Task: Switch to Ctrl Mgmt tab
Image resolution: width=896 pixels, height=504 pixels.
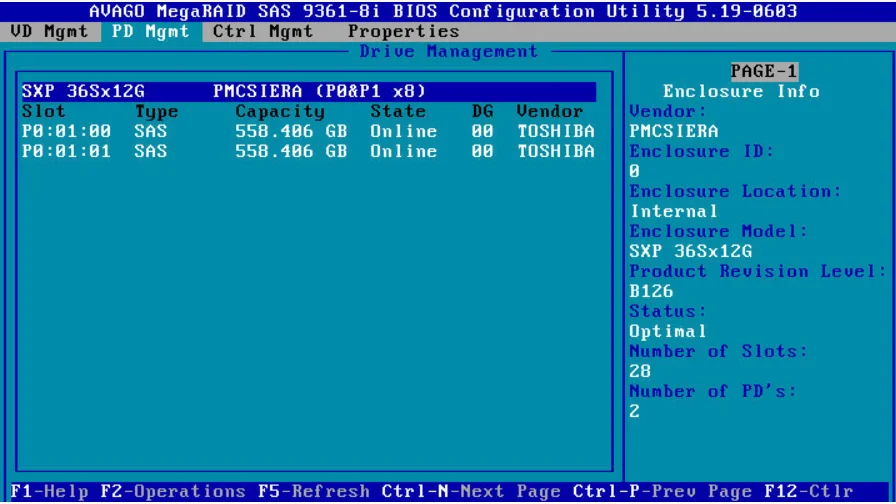Action: click(x=263, y=31)
